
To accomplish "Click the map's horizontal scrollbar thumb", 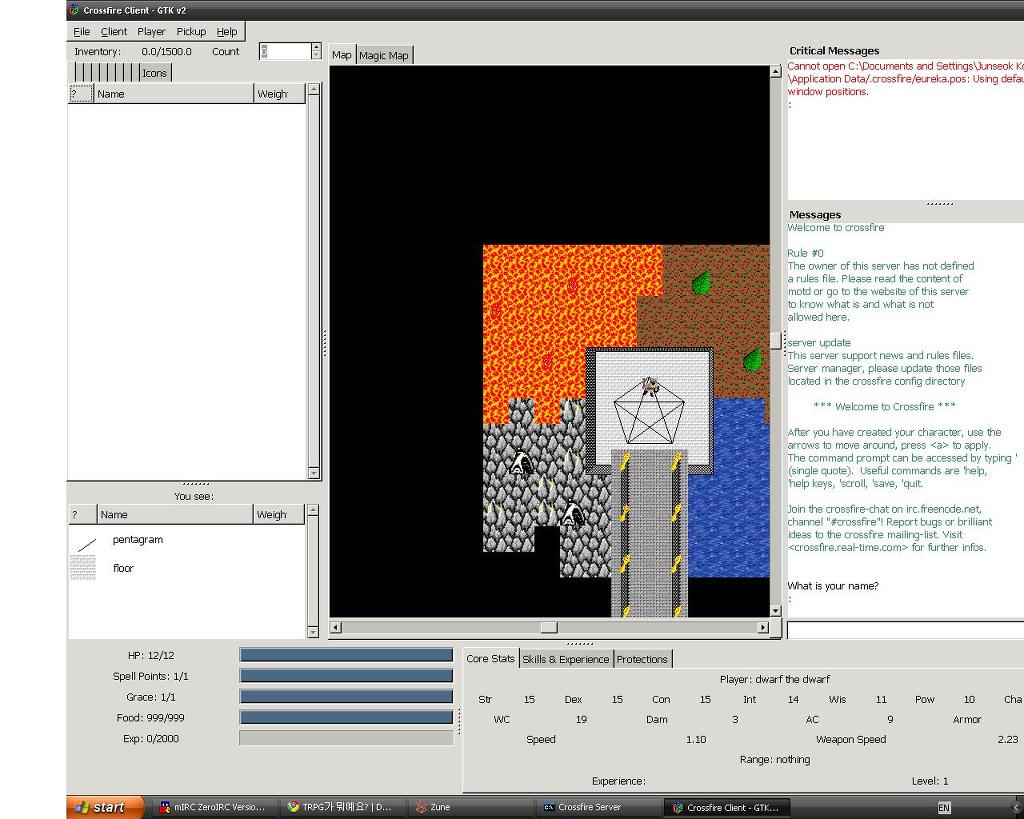I will tap(549, 628).
